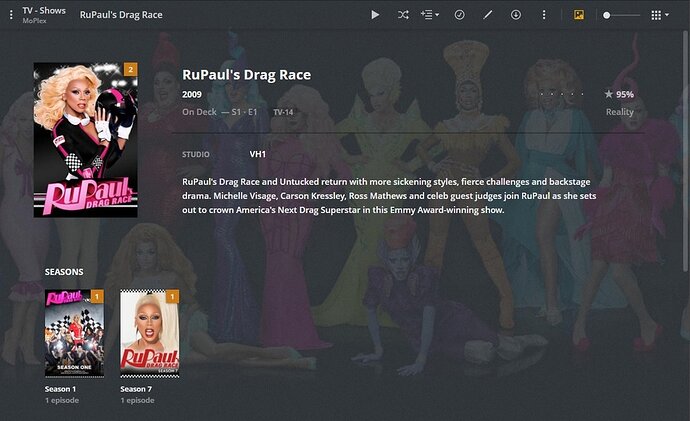Click the show title heading
Viewport: 690px width, 421px height.
246,75
